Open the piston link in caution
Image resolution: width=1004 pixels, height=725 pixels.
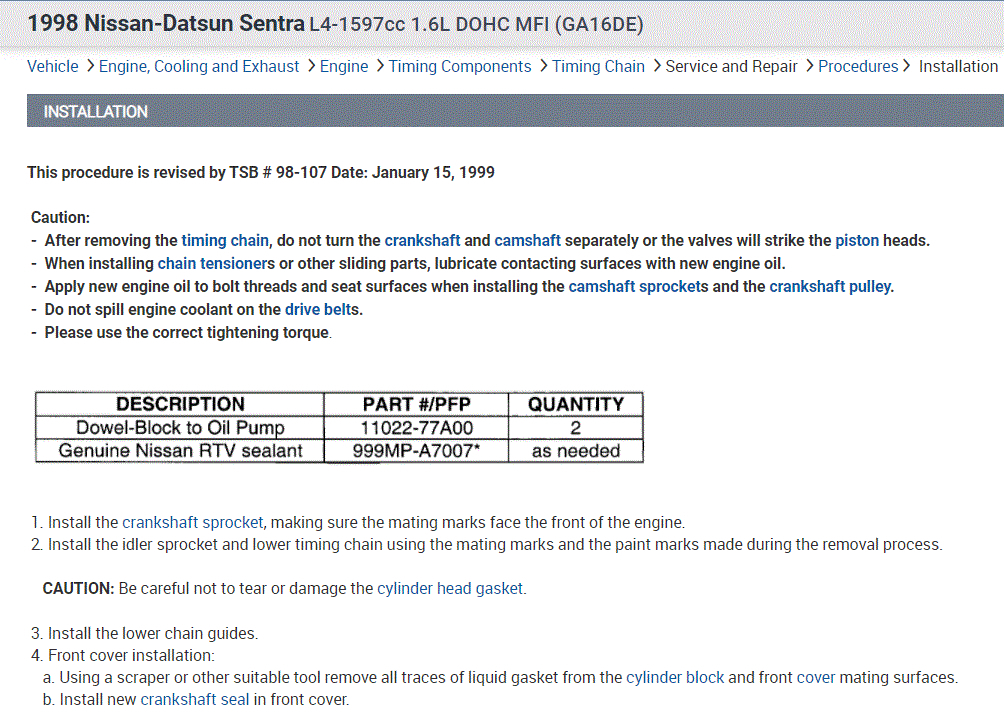857,241
